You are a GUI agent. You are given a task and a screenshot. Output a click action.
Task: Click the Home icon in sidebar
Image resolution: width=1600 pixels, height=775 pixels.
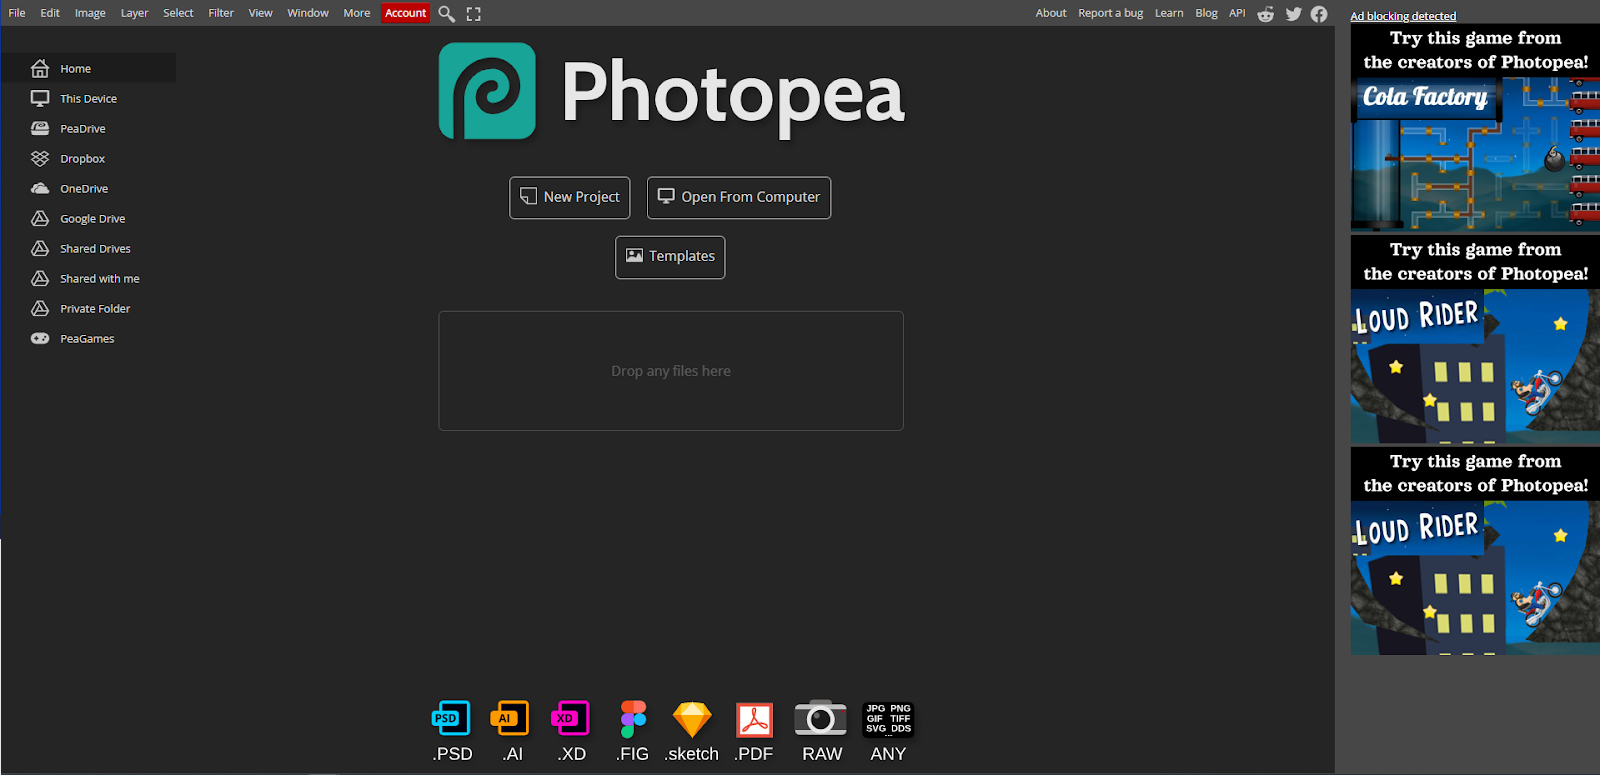[40, 69]
